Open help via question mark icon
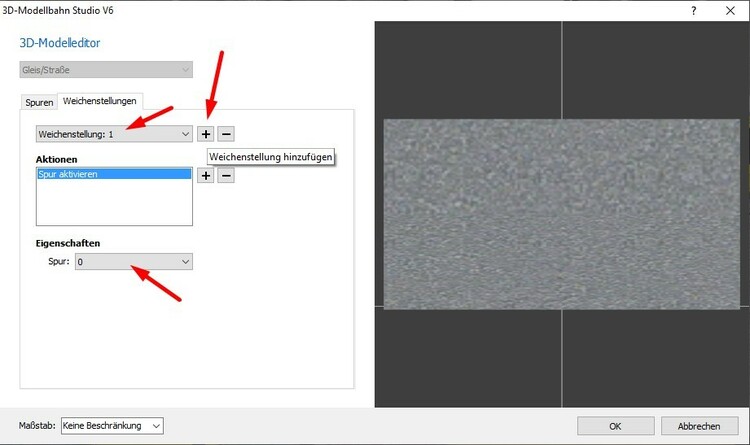This screenshot has width=750, height=445. click(694, 11)
